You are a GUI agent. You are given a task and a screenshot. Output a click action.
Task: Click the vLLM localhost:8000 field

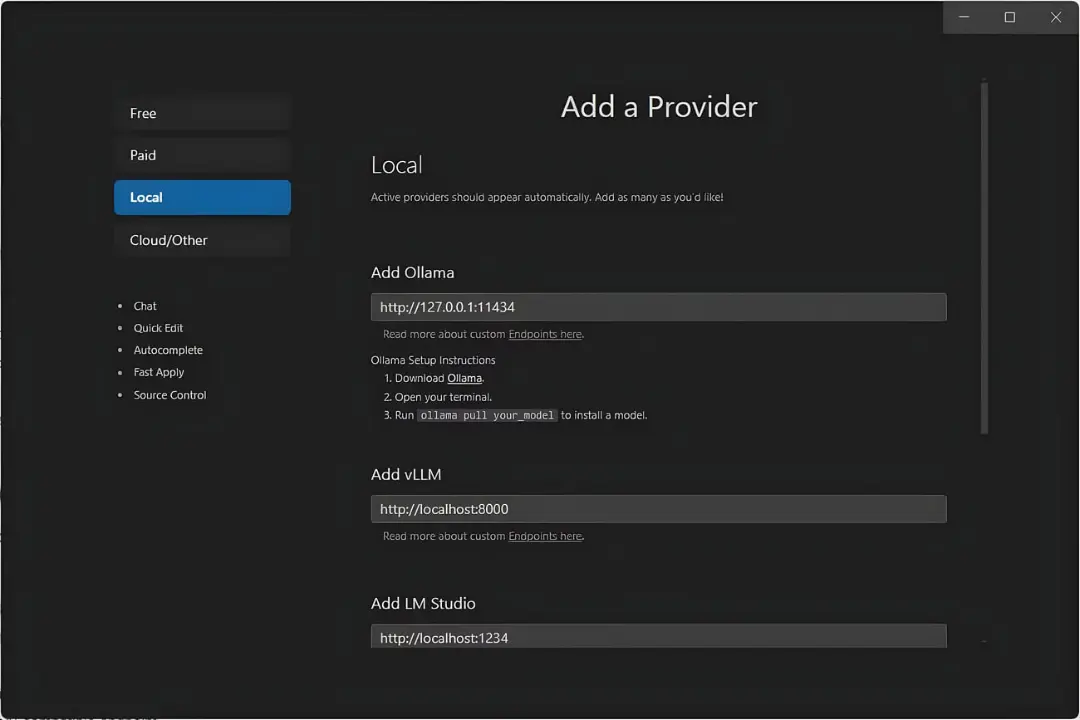(658, 508)
